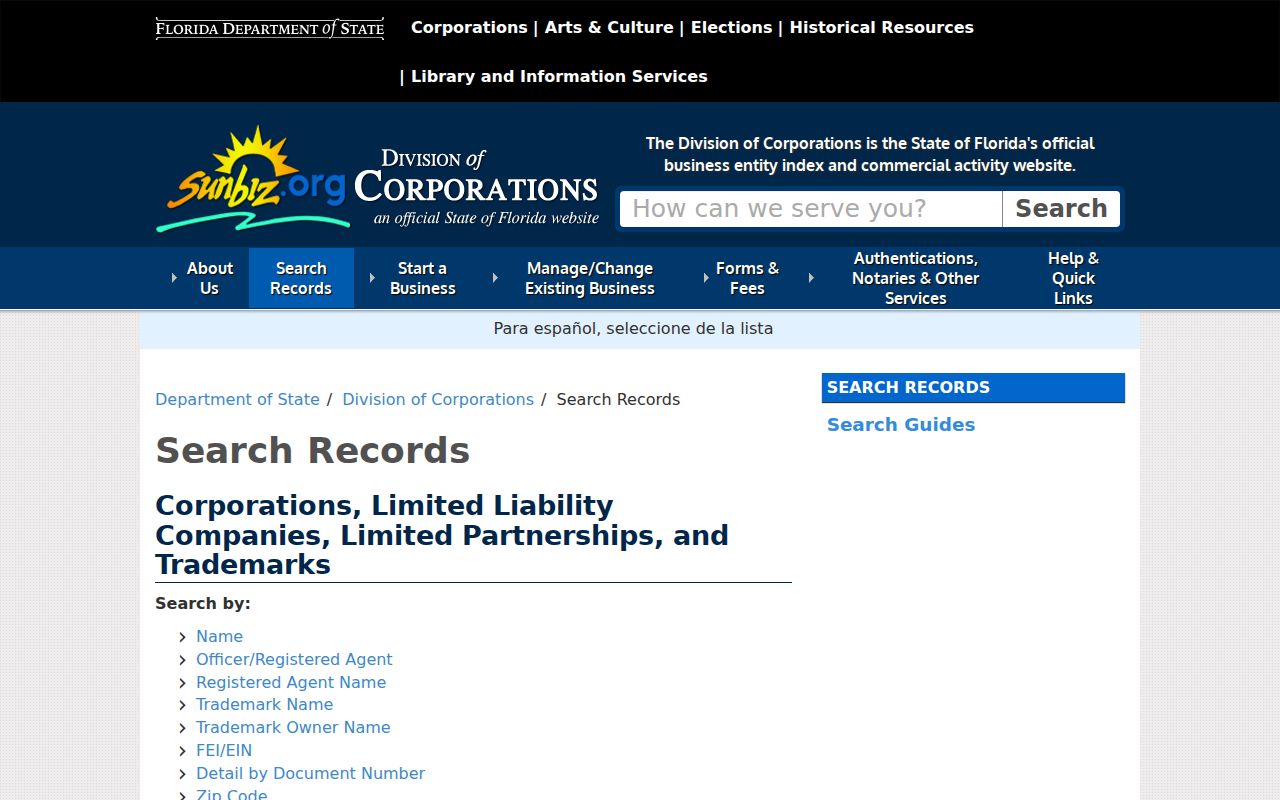Click the SEARCH RECORDS sidebar heading
Screen dimensions: 1280x800
(973, 388)
